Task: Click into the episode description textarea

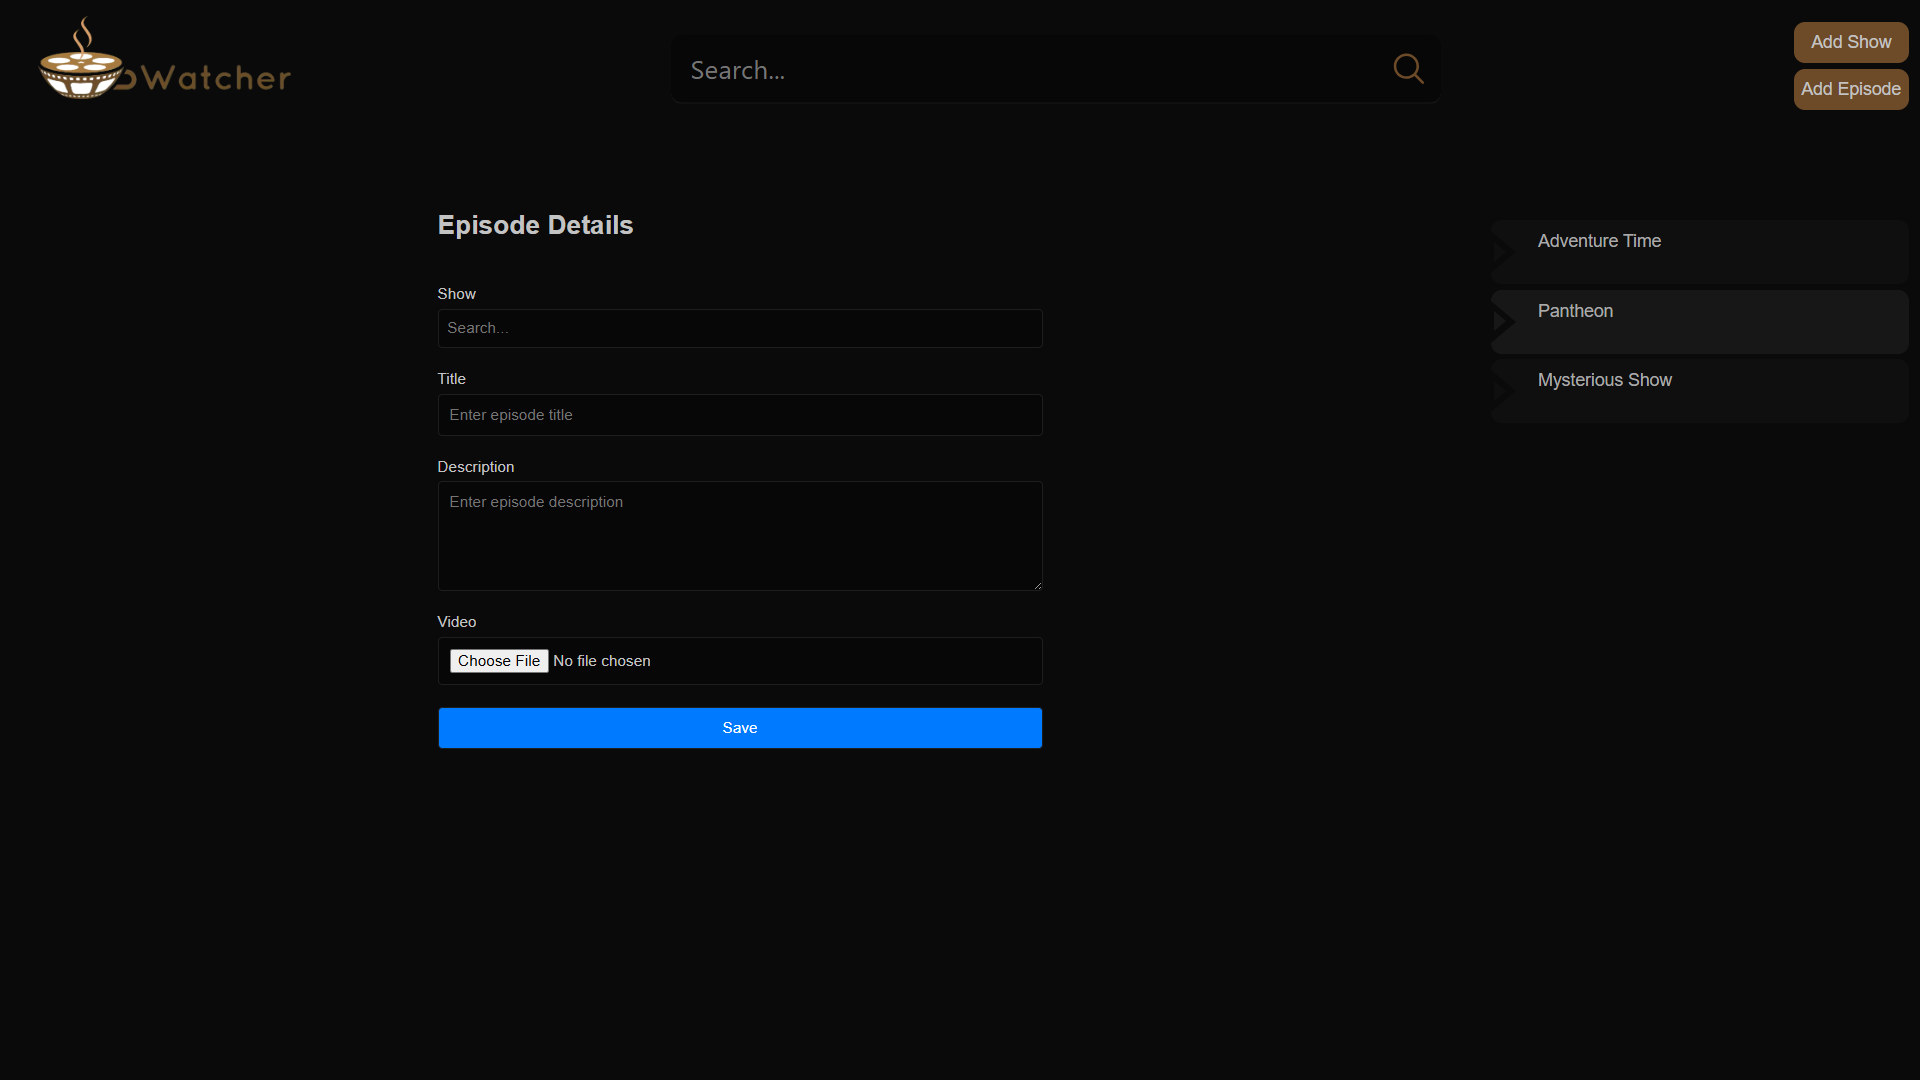Action: 739,536
